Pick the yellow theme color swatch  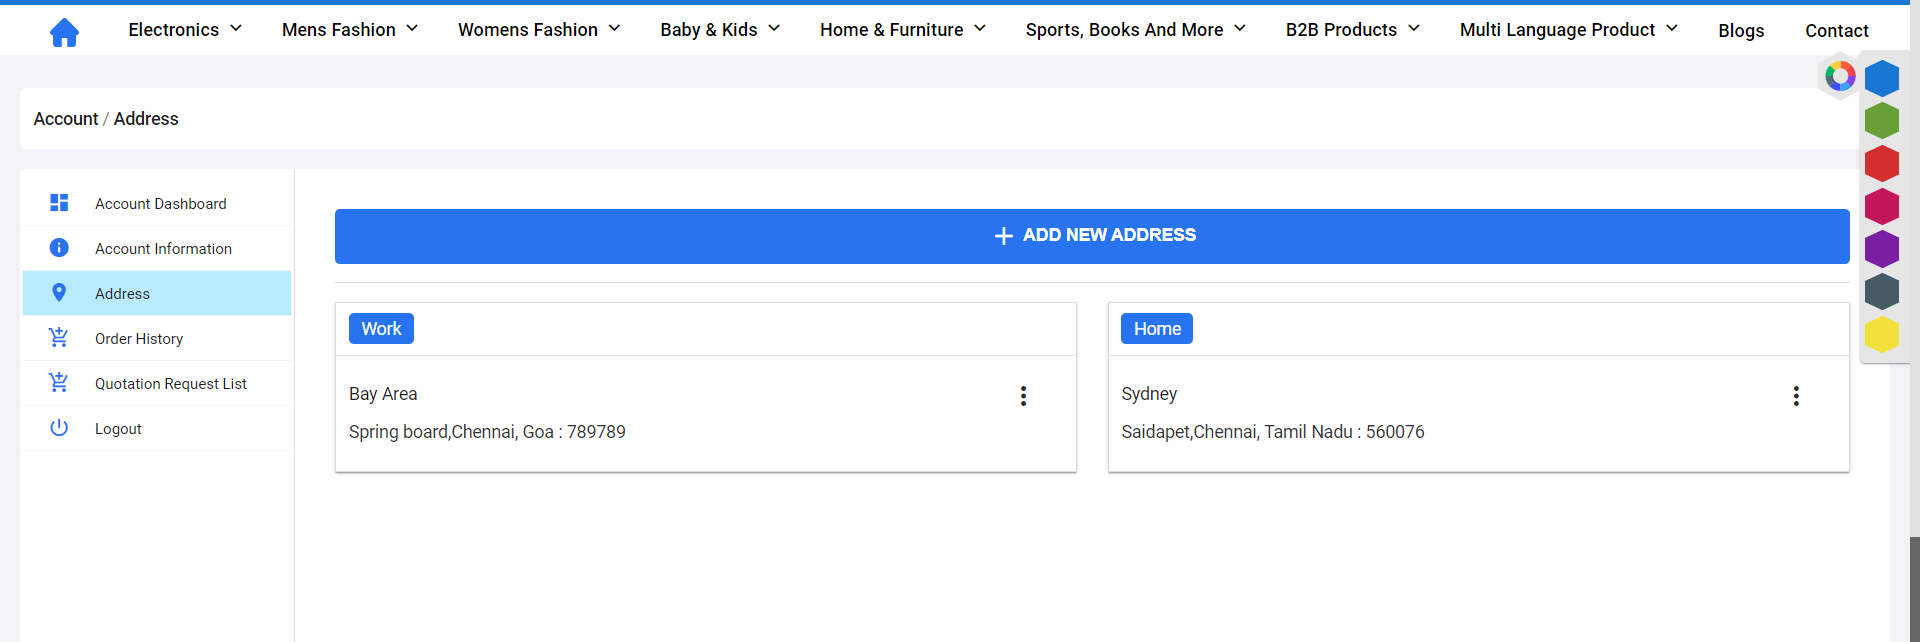1882,335
